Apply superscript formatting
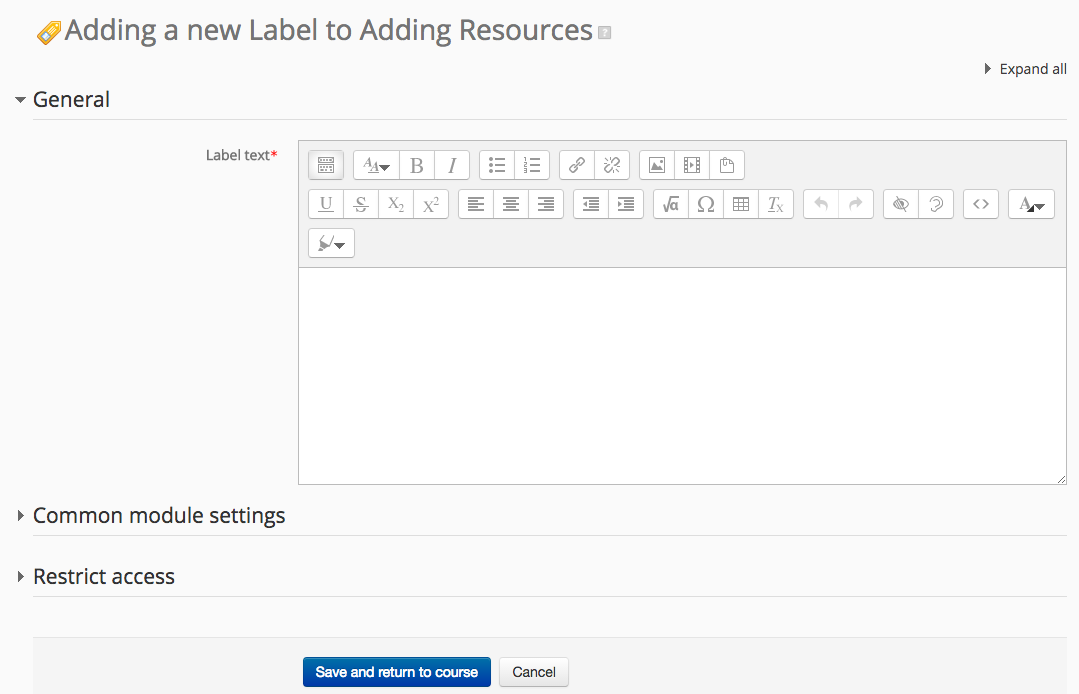 pos(431,204)
